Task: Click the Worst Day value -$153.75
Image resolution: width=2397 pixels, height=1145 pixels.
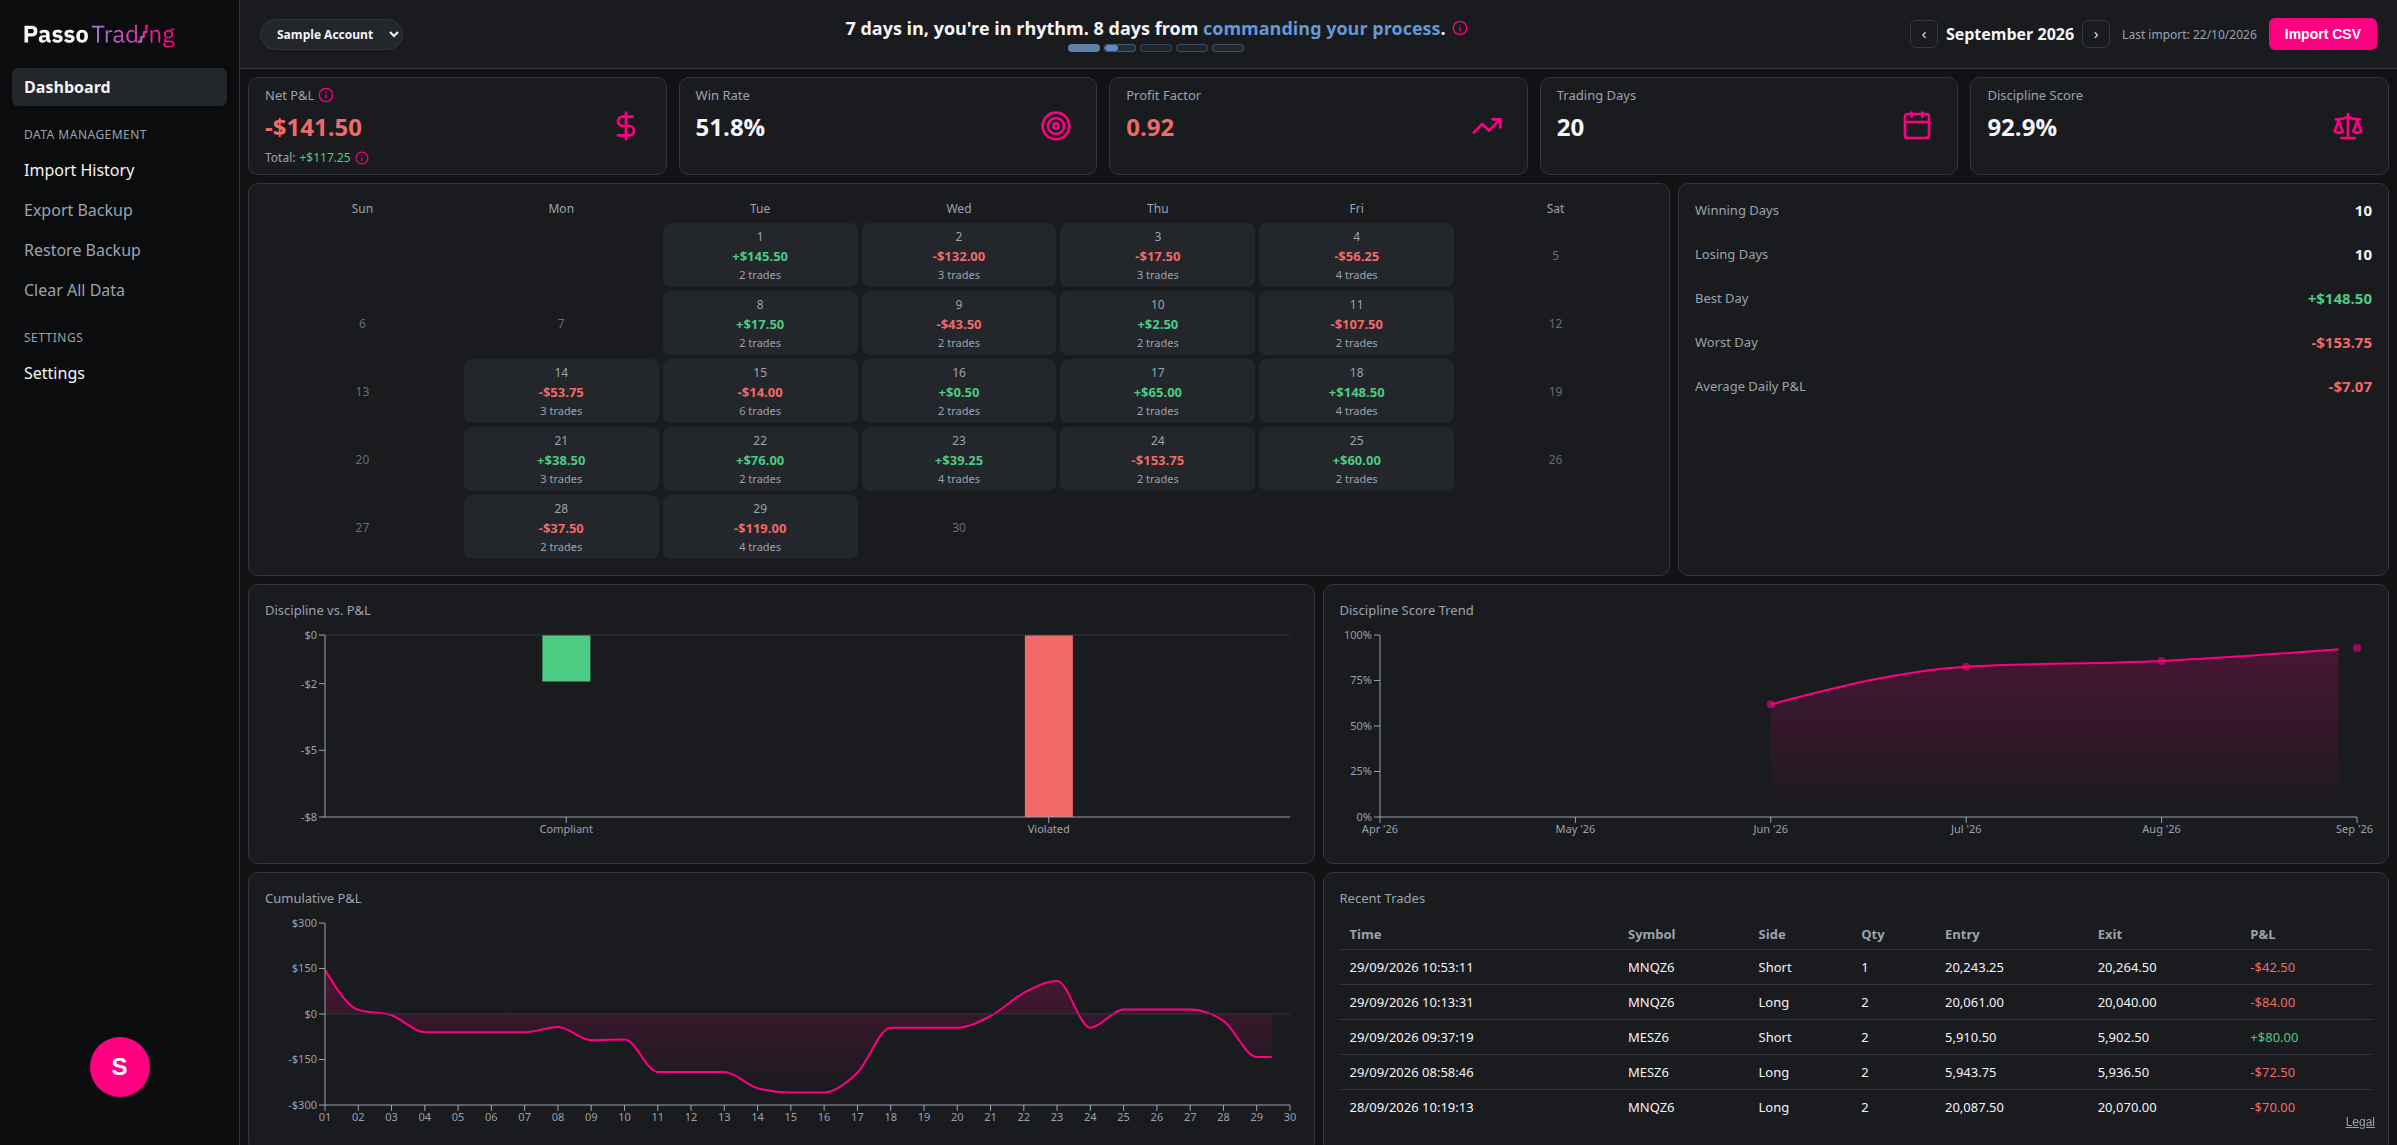Action: [x=2341, y=343]
